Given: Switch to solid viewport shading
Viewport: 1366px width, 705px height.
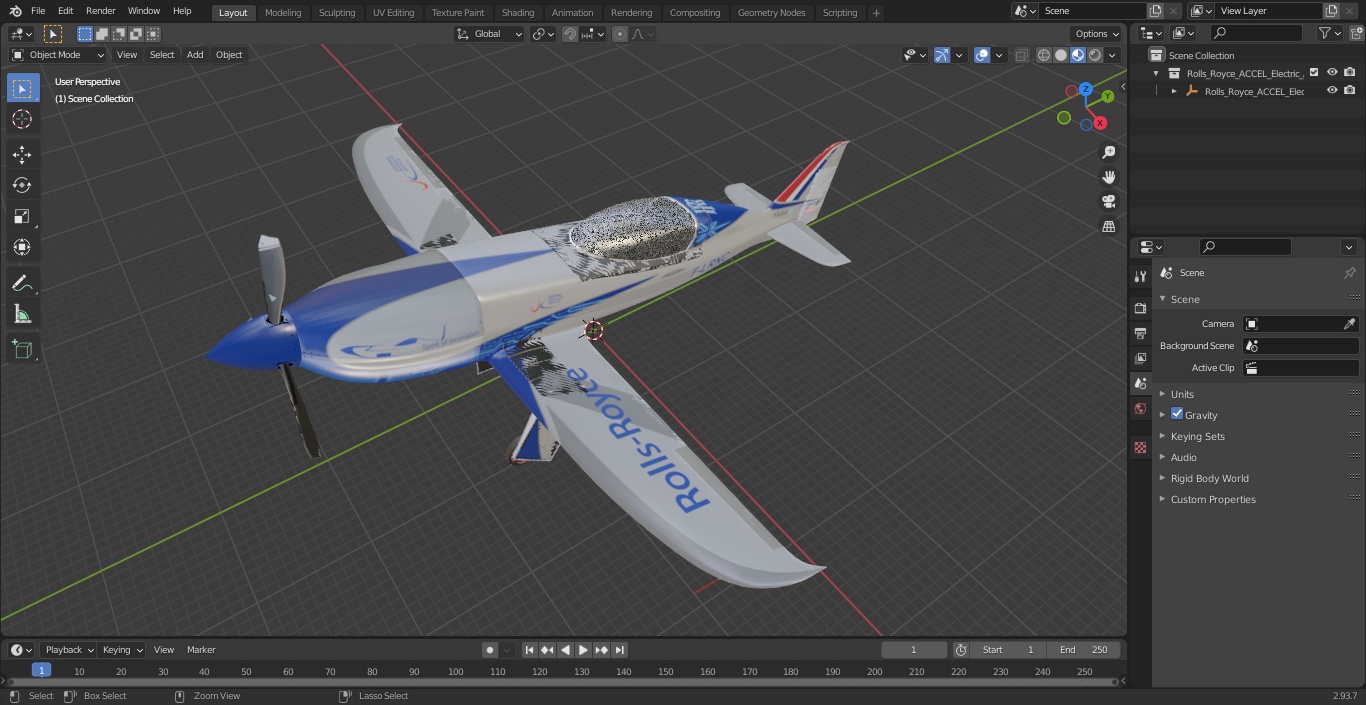Looking at the screenshot, I should click(x=1061, y=55).
